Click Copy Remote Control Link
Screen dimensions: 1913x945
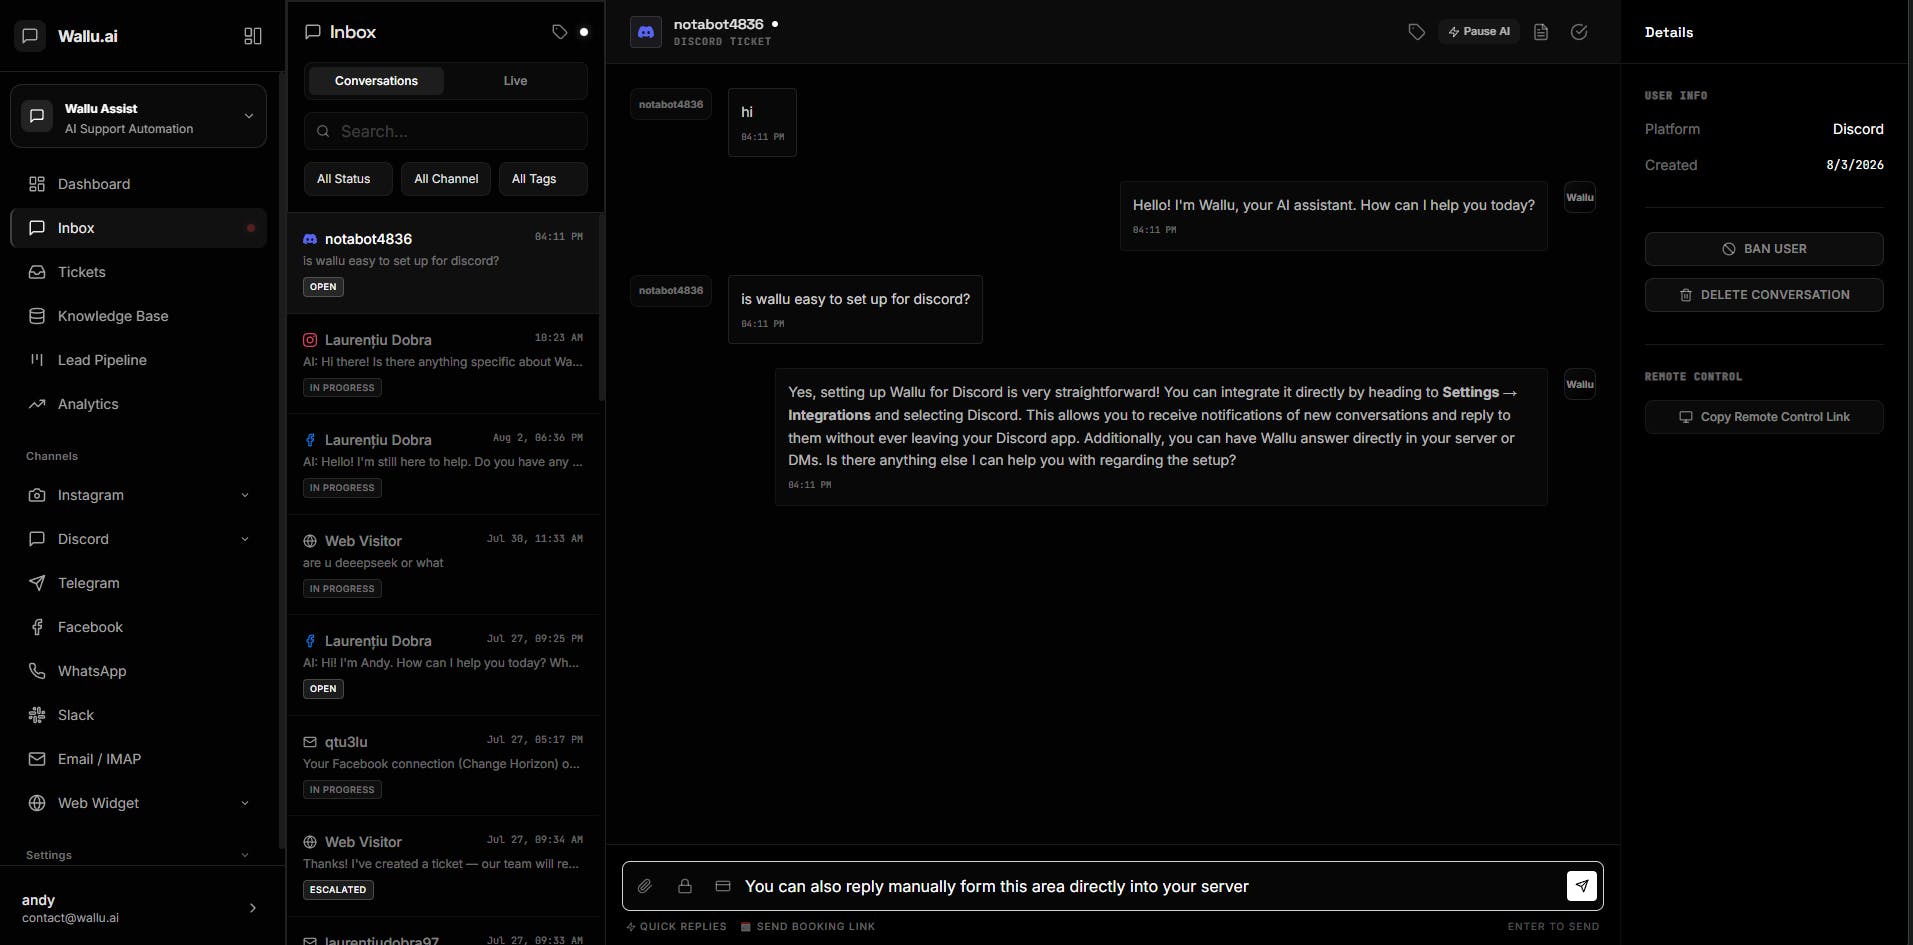tap(1764, 417)
